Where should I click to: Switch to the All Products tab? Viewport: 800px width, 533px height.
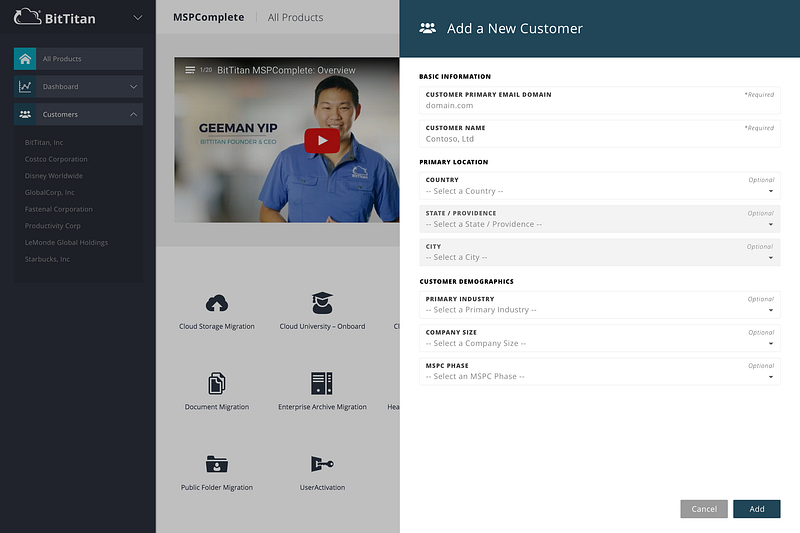click(295, 17)
